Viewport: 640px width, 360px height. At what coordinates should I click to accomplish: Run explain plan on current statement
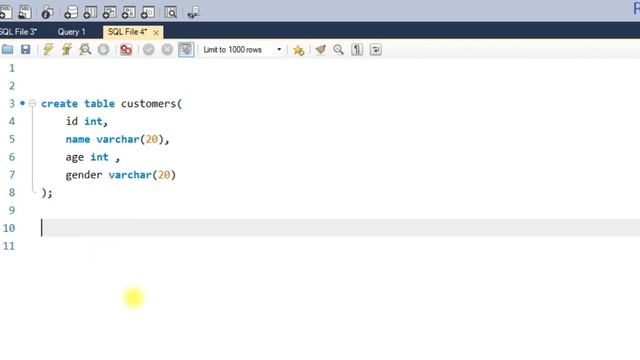85,50
